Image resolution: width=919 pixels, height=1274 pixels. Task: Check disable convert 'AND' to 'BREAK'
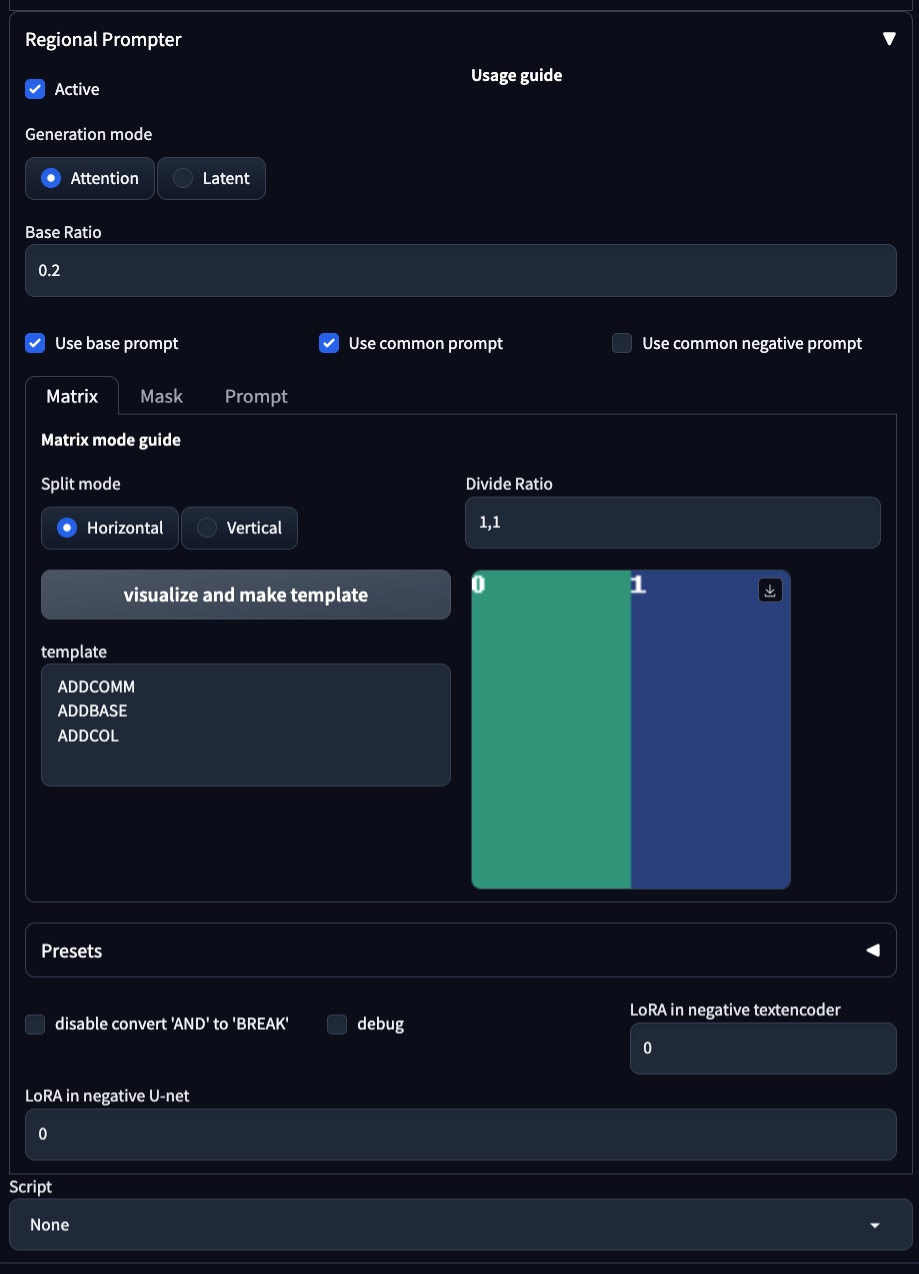[x=35, y=1024]
